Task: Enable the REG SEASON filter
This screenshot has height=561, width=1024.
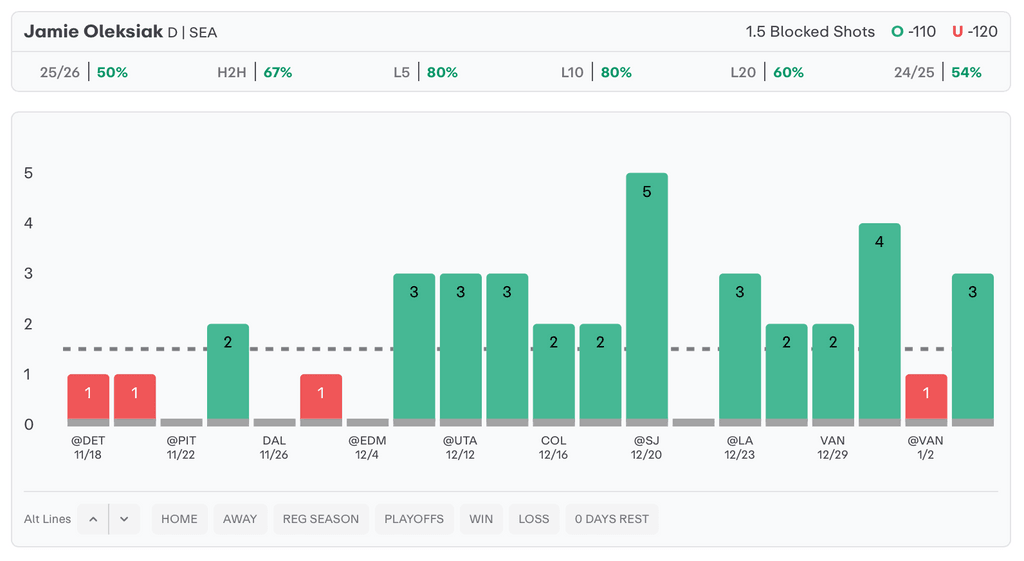Action: click(320, 519)
